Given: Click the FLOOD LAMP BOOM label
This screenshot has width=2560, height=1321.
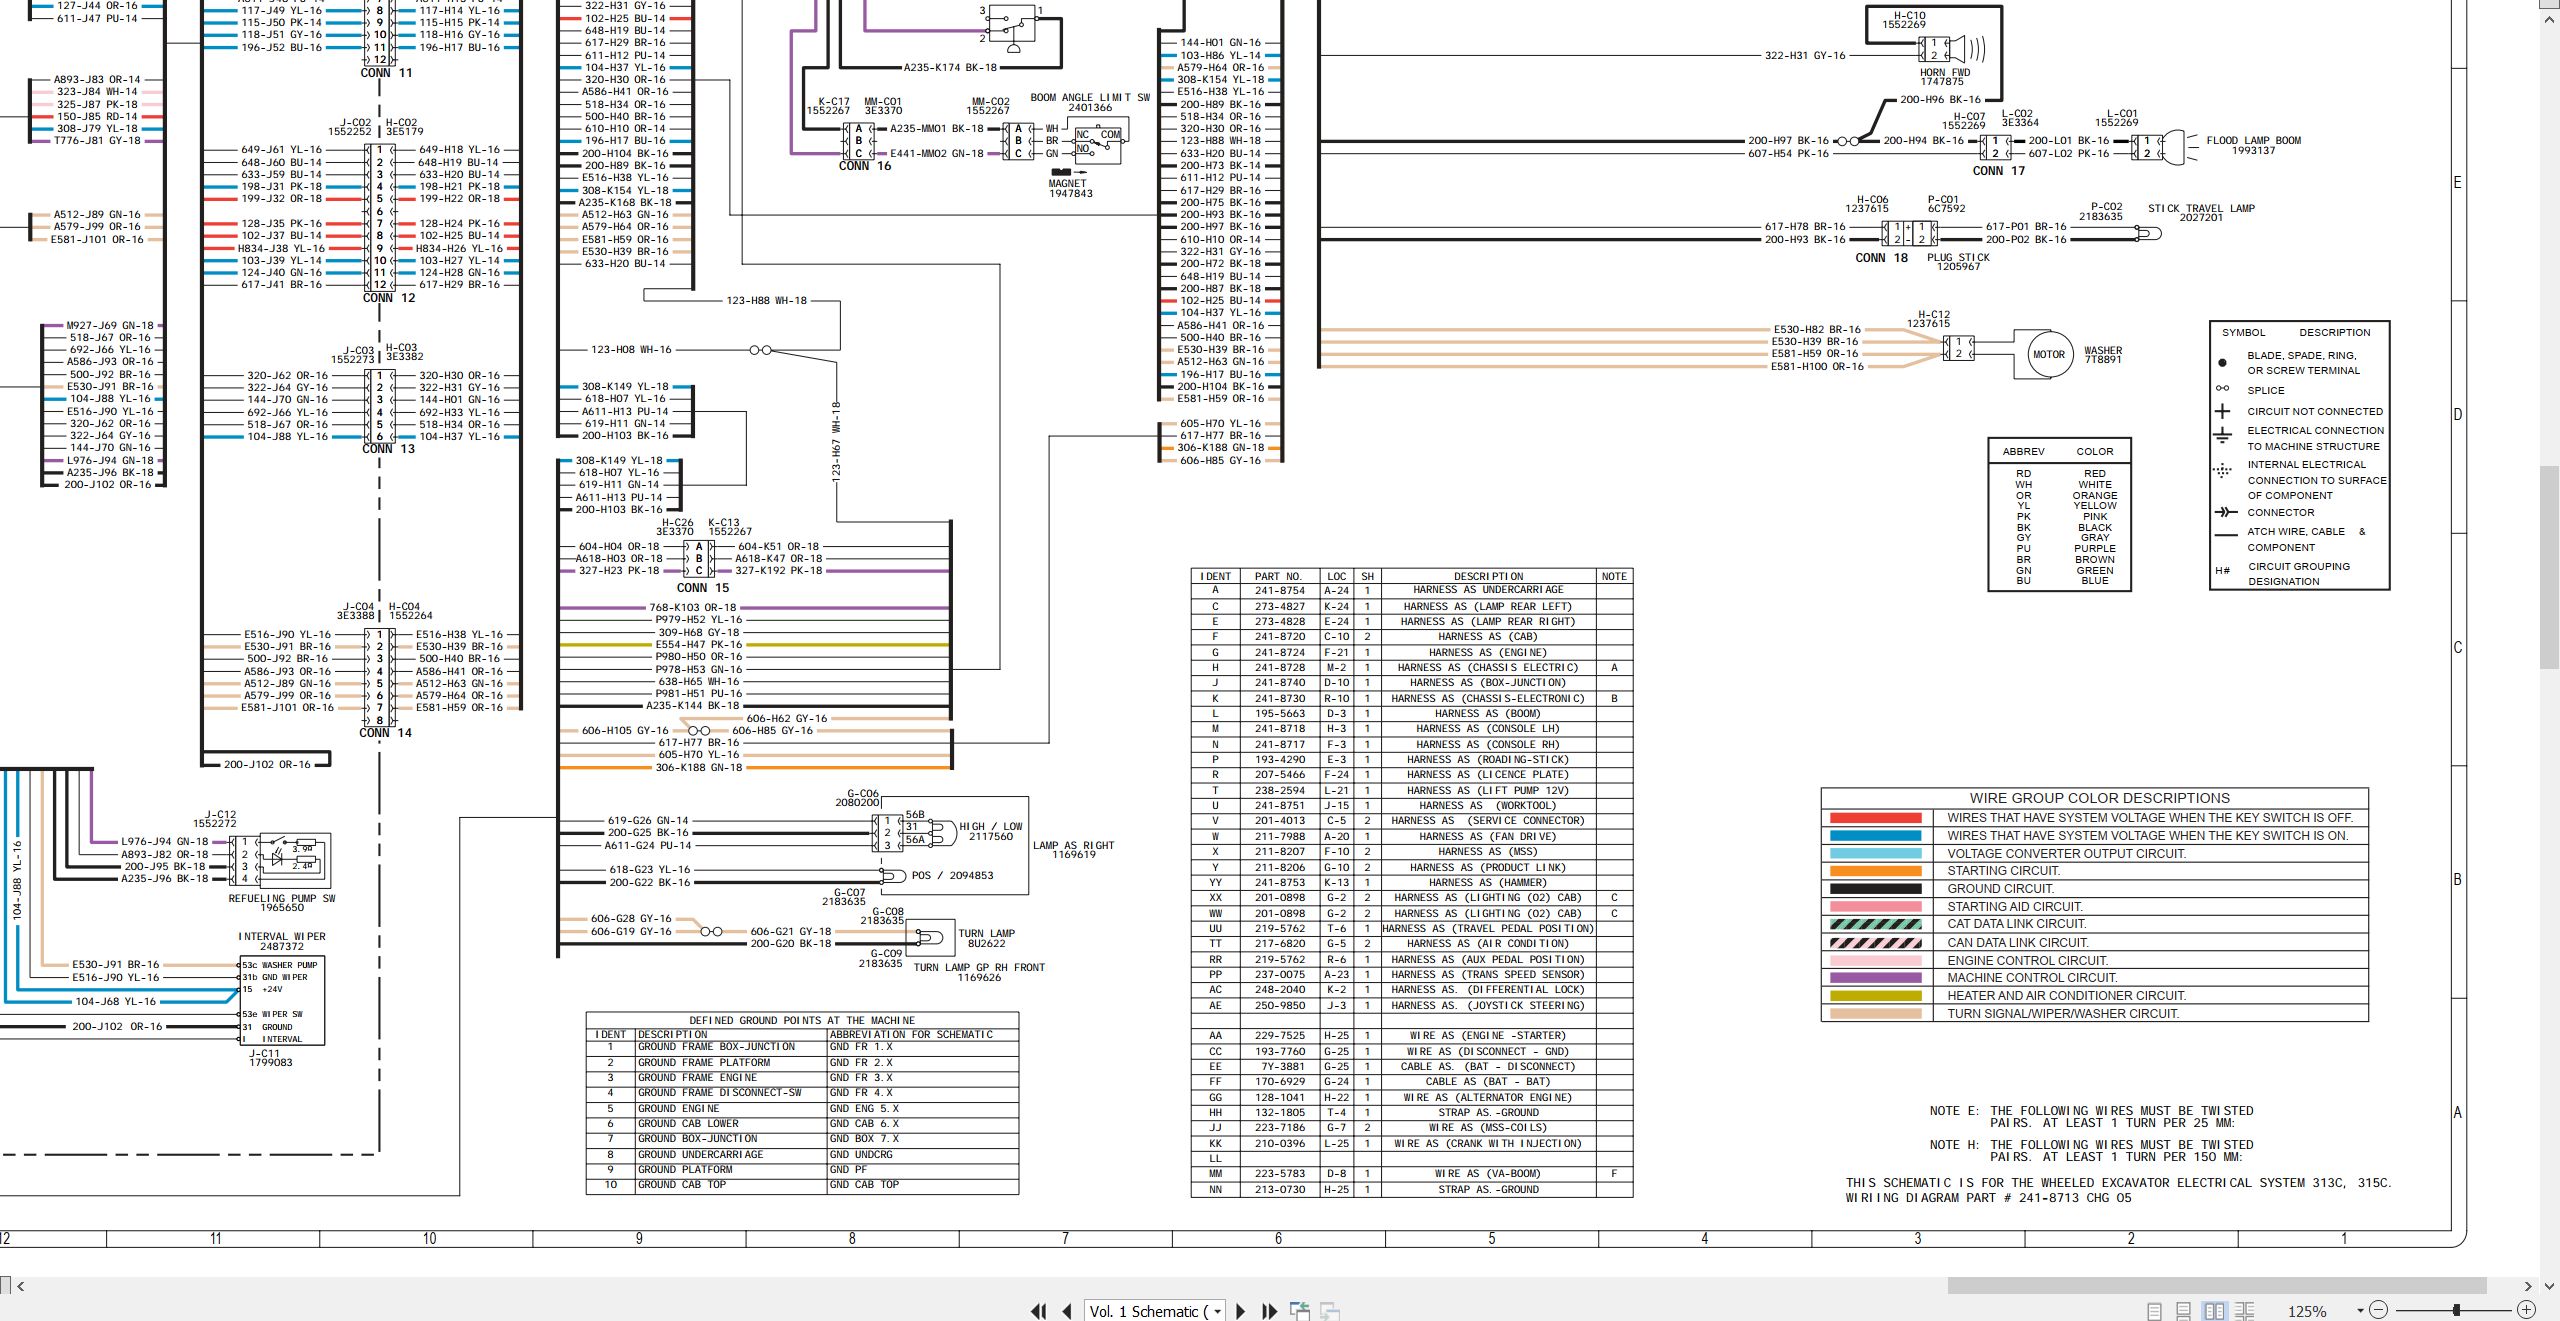Looking at the screenshot, I should [2254, 141].
